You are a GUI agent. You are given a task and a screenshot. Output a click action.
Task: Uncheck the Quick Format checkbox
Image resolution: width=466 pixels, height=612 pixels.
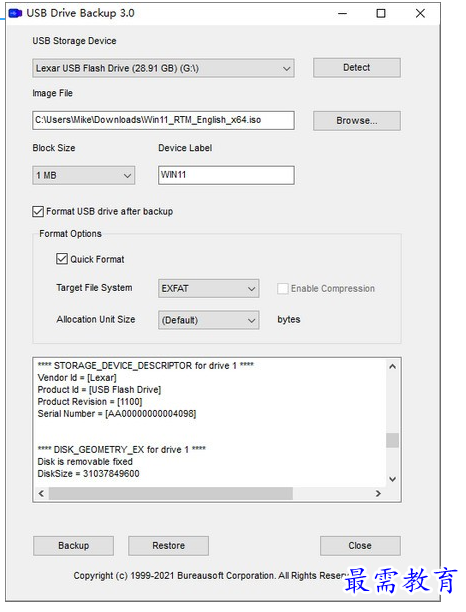pos(62,259)
